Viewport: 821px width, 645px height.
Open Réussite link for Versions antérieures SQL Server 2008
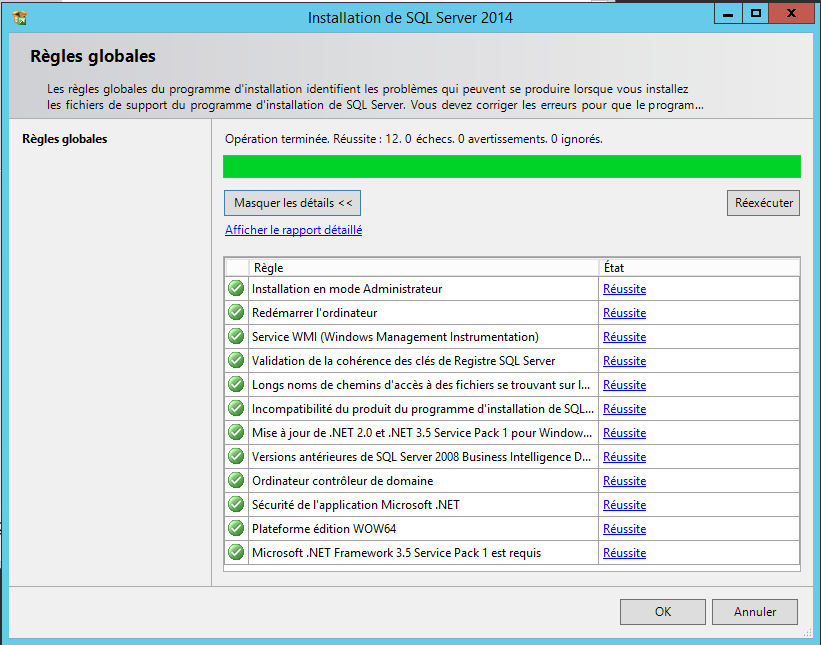click(x=624, y=458)
